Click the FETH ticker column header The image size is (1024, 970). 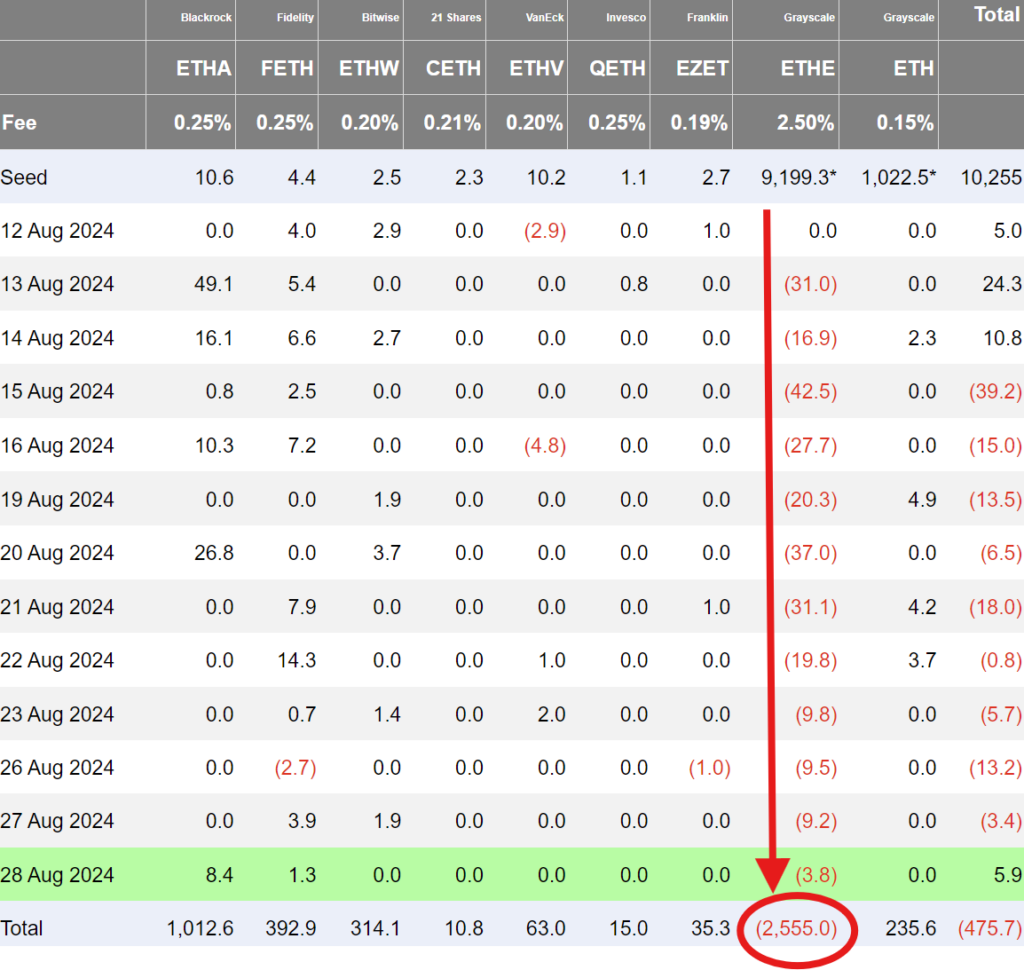click(287, 69)
